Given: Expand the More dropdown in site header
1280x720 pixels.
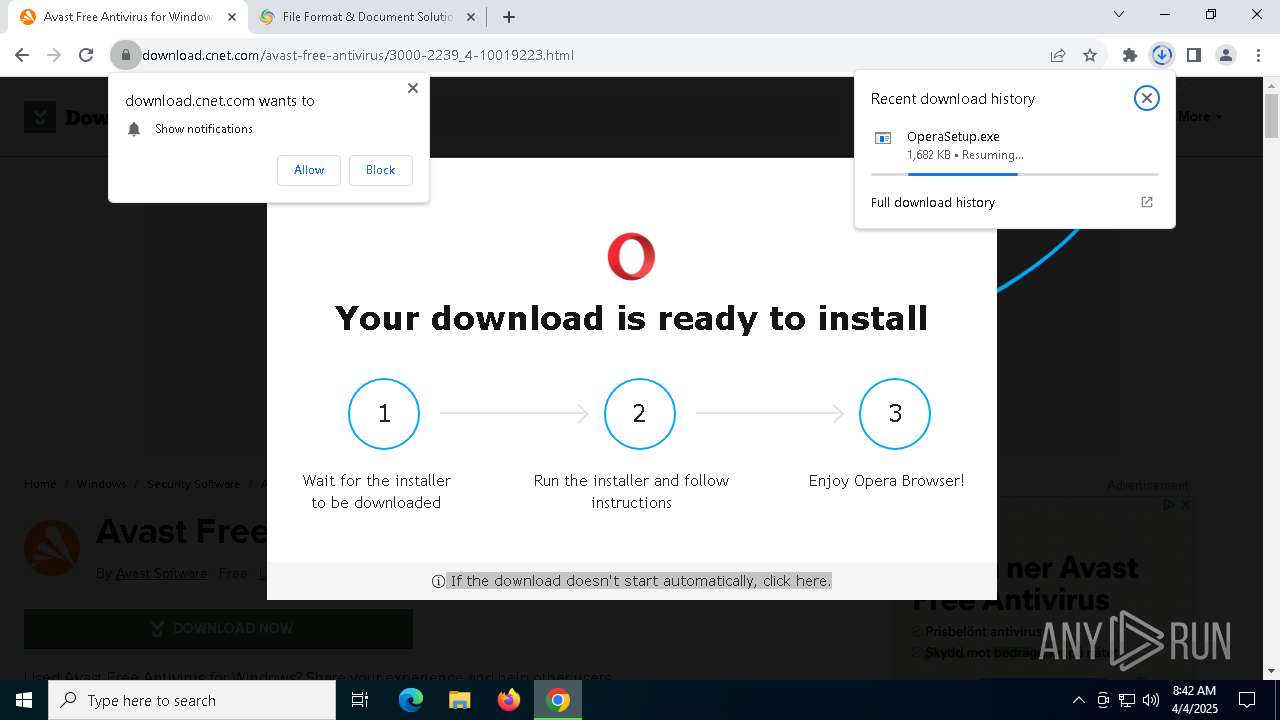Looking at the screenshot, I should click(1200, 116).
